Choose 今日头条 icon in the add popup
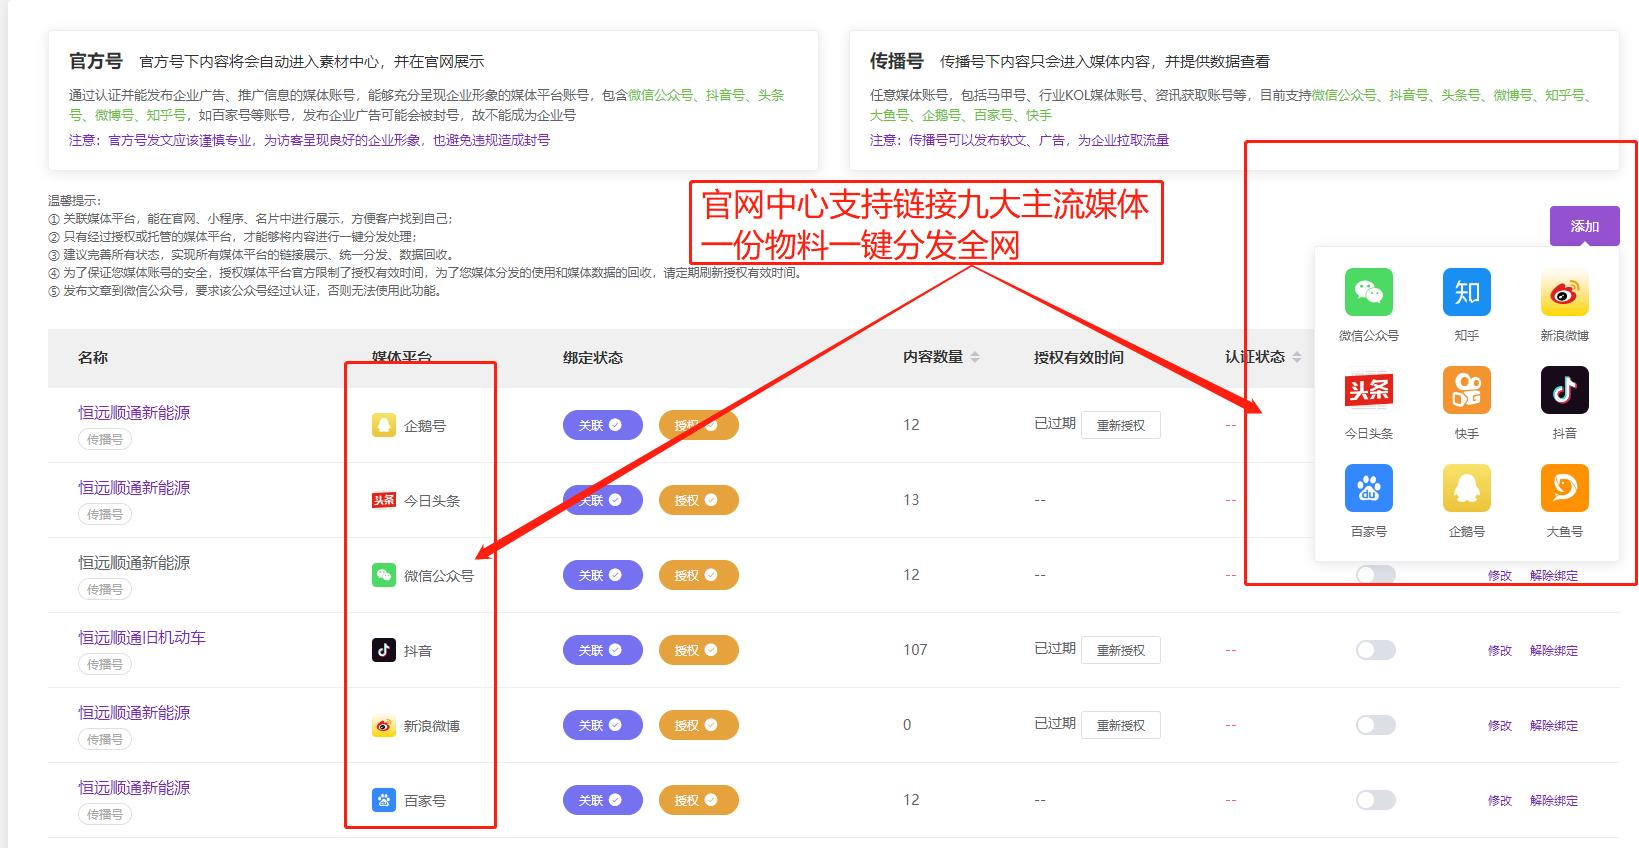Viewport: 1639px width, 848px height. 1368,390
